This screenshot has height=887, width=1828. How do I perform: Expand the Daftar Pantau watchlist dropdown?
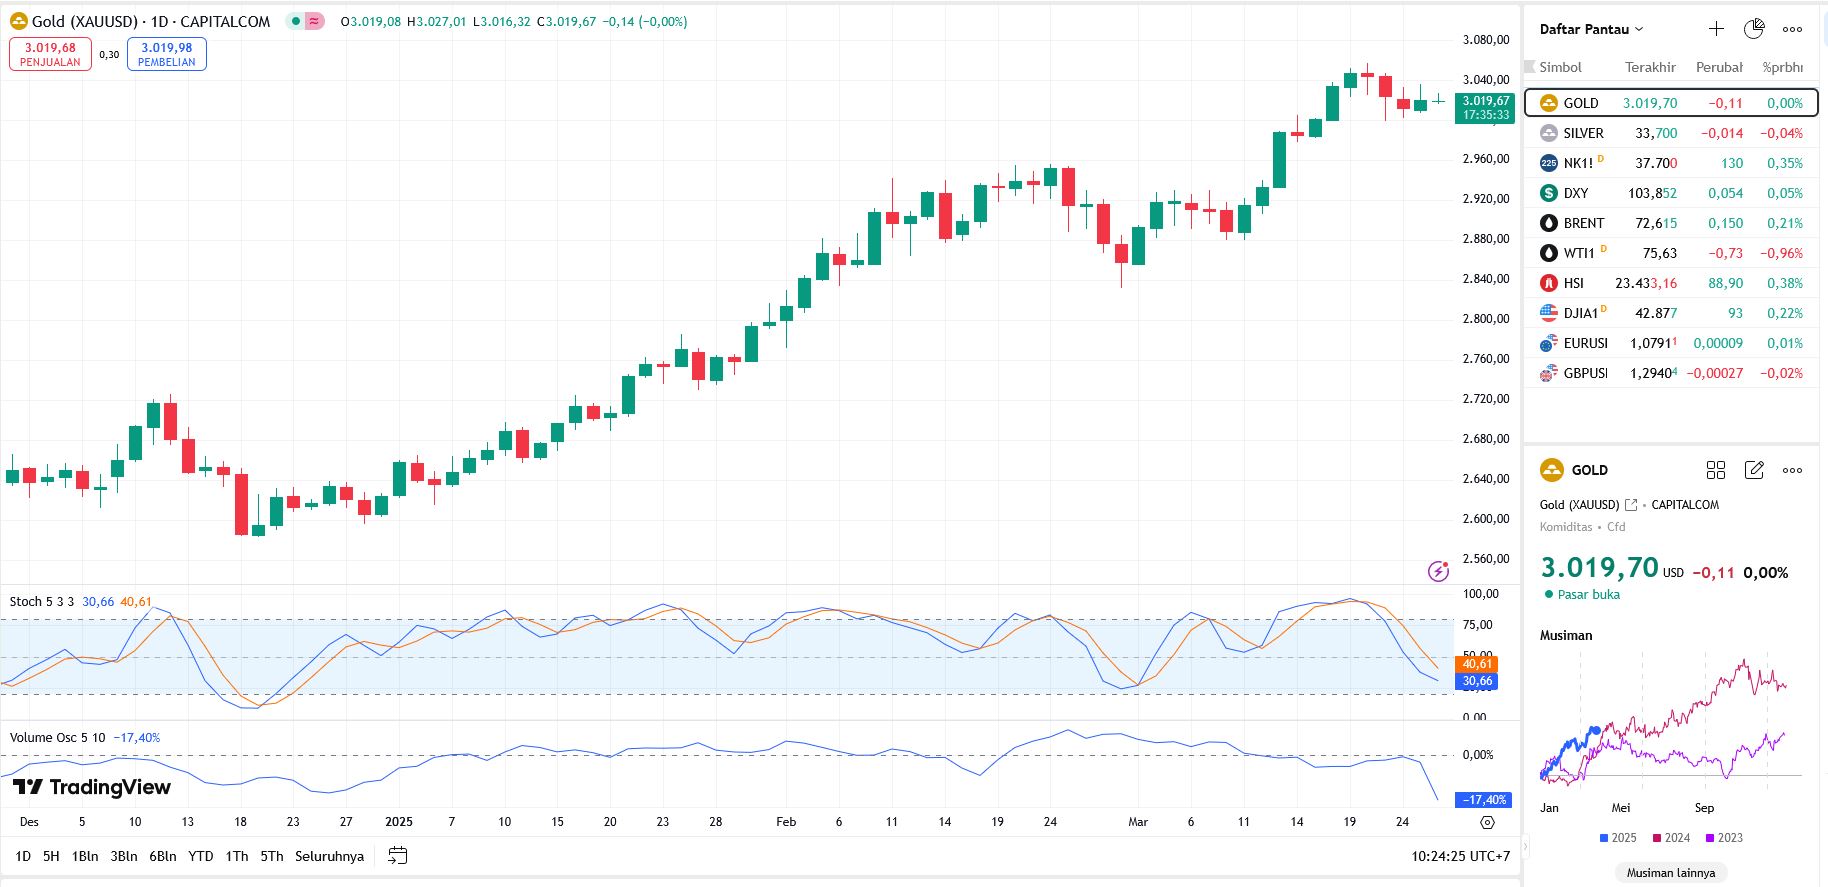1591,29
